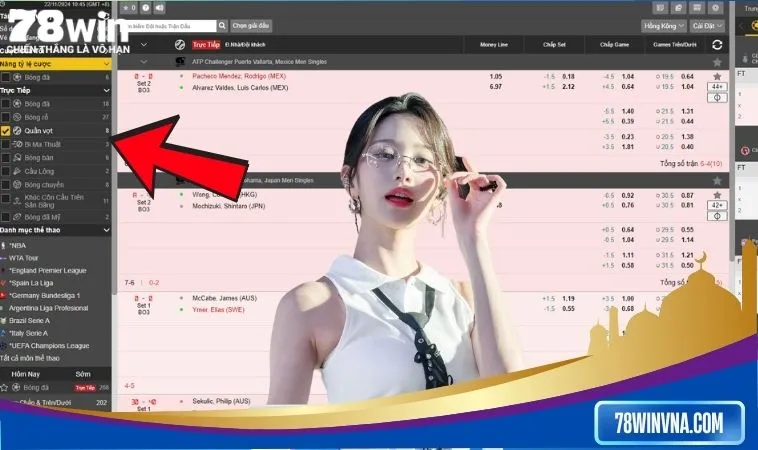
Task: Click the announcement speaker icon
Action: click(159, 8)
